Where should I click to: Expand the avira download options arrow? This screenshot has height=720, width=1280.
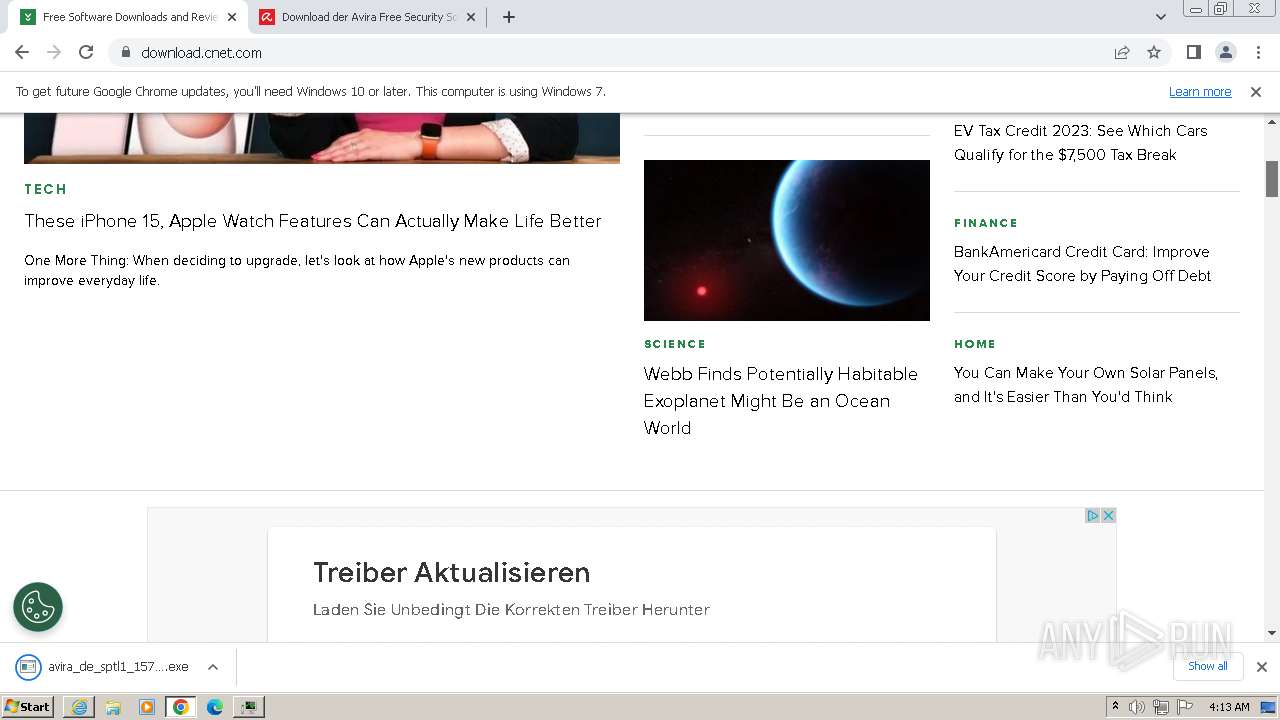click(x=213, y=667)
